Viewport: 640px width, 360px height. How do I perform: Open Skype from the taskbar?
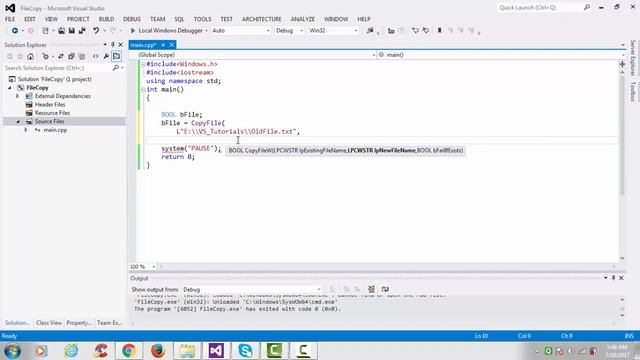(245, 351)
